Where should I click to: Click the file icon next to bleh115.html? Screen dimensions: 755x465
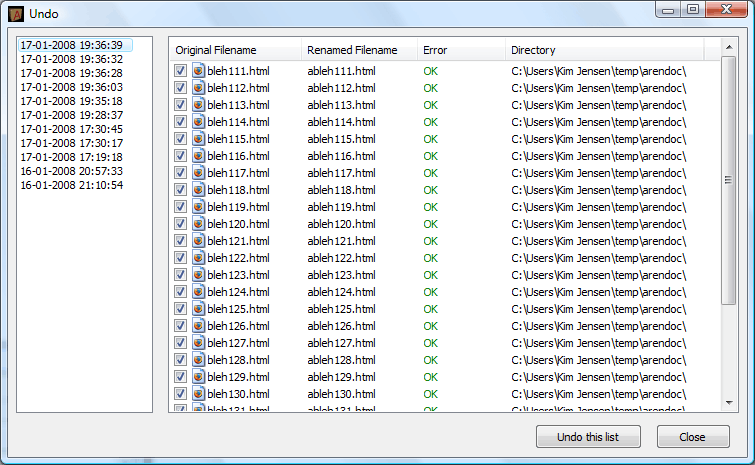[198, 139]
